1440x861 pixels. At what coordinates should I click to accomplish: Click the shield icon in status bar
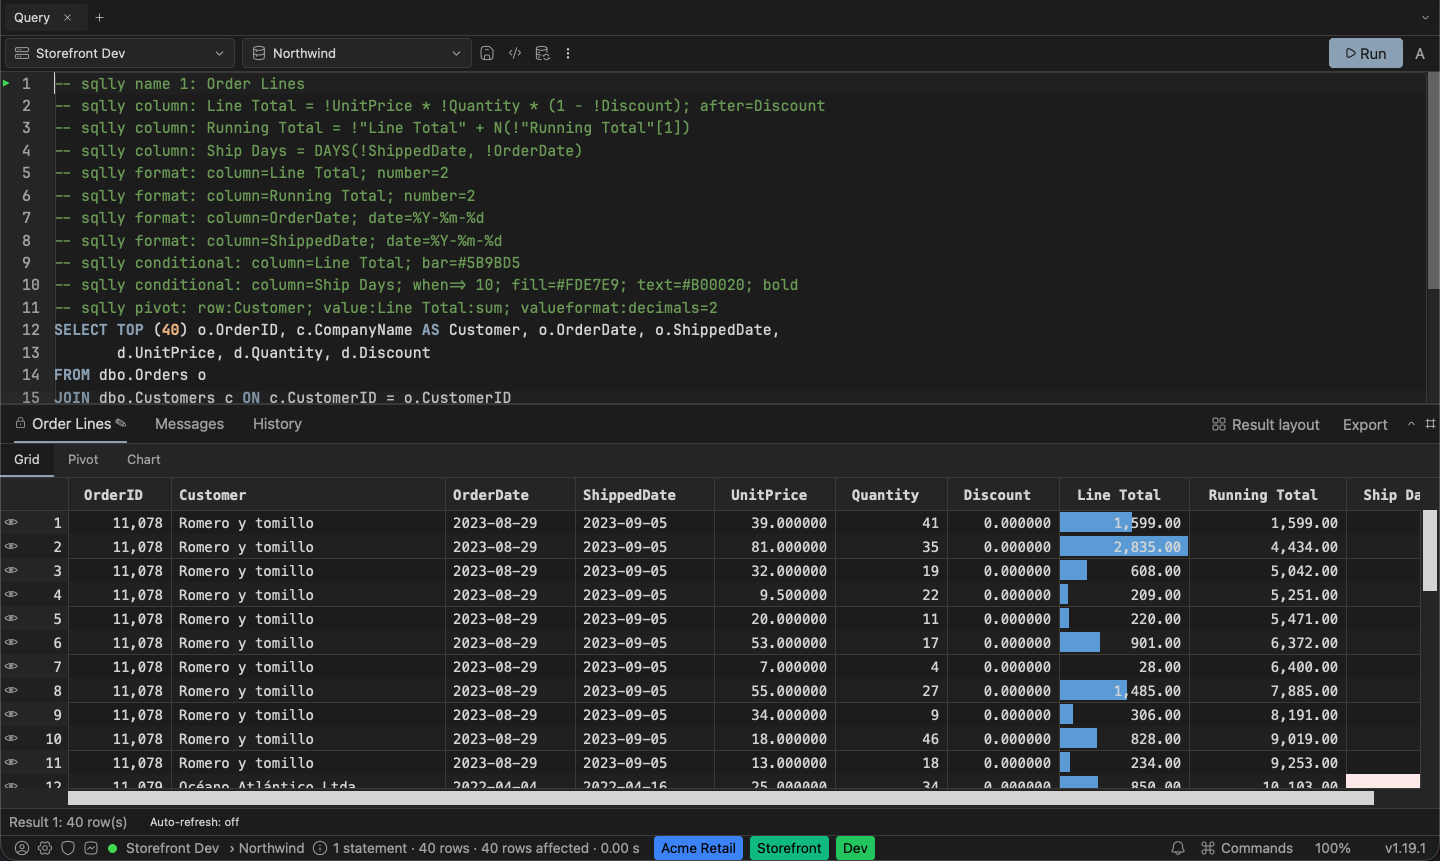tap(68, 848)
